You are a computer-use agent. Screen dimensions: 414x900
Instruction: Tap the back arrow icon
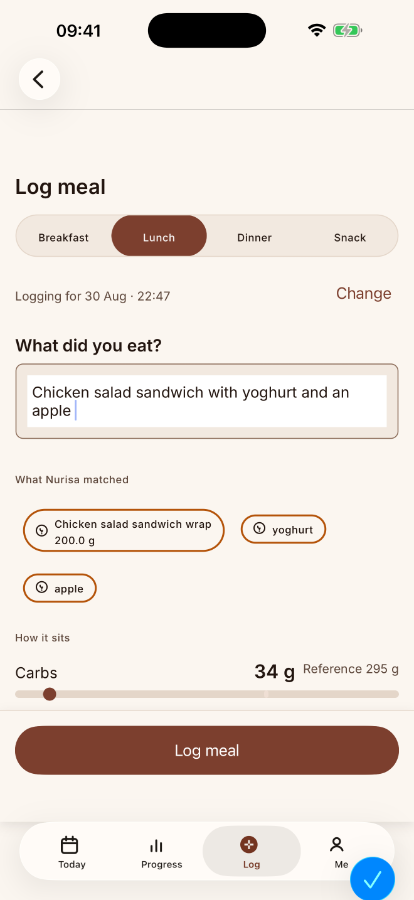click(x=39, y=79)
